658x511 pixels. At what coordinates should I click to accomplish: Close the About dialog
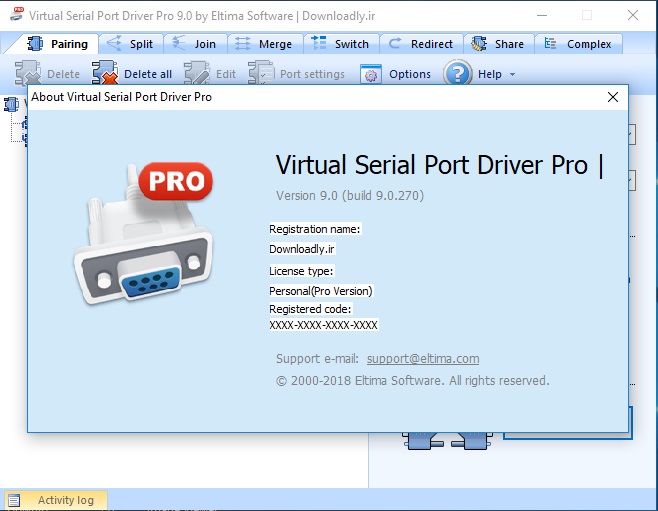pos(613,97)
